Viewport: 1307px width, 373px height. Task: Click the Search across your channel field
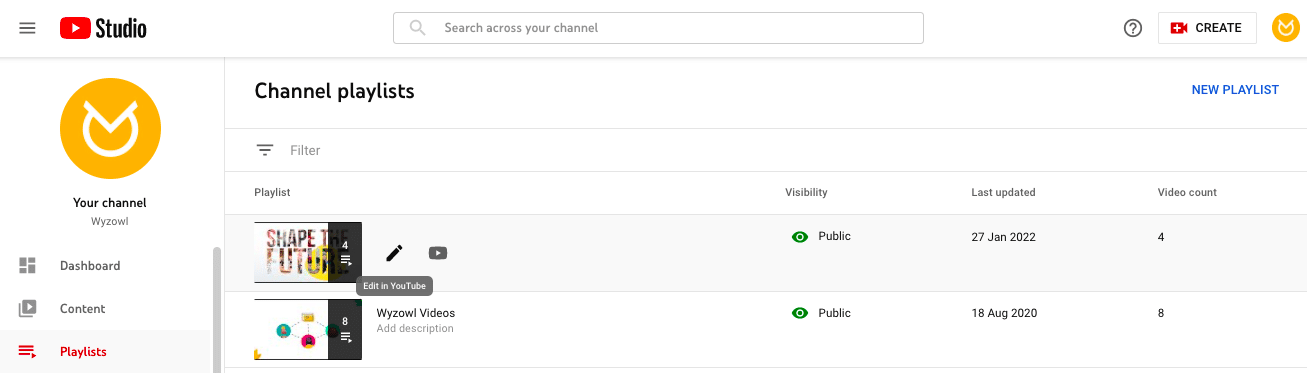click(x=658, y=28)
